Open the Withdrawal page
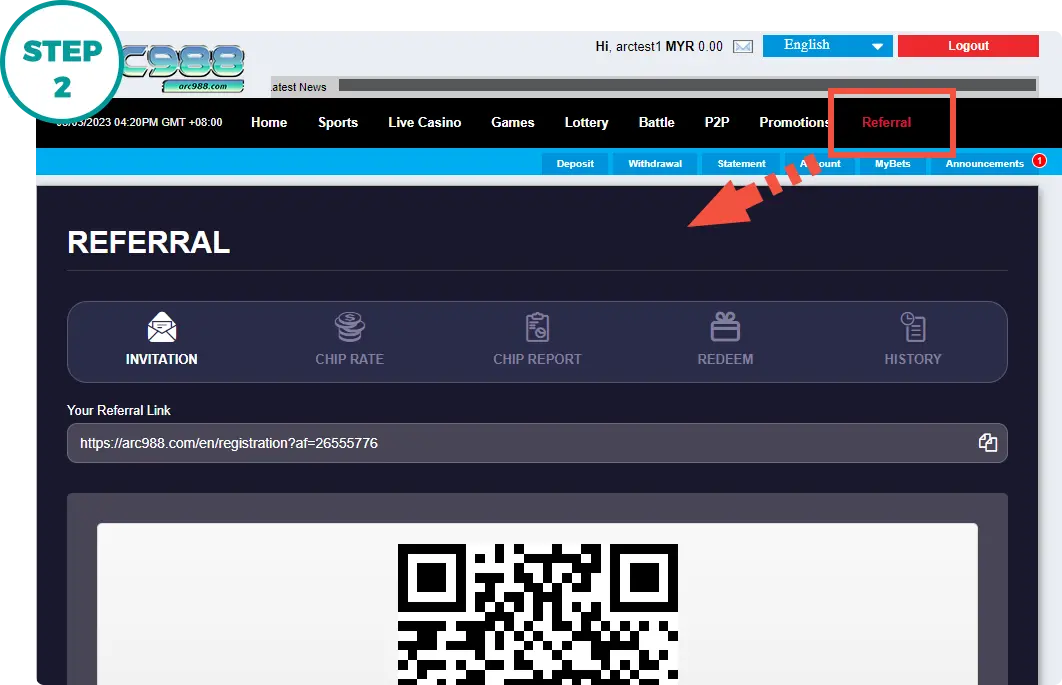 point(655,163)
